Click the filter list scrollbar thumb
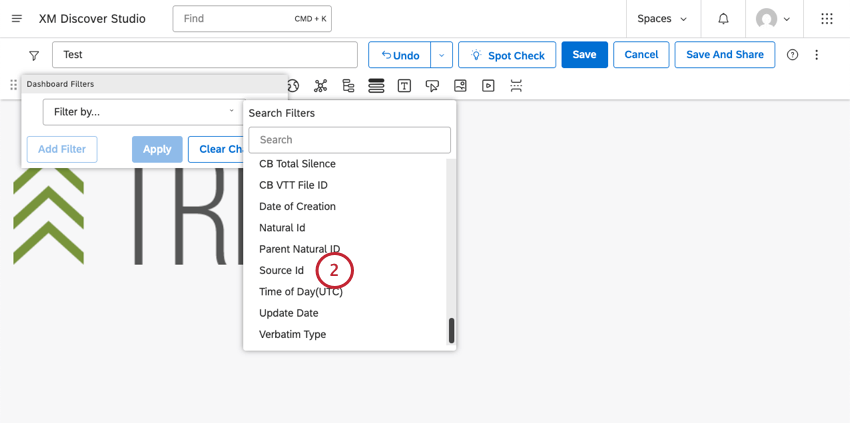 [x=452, y=331]
